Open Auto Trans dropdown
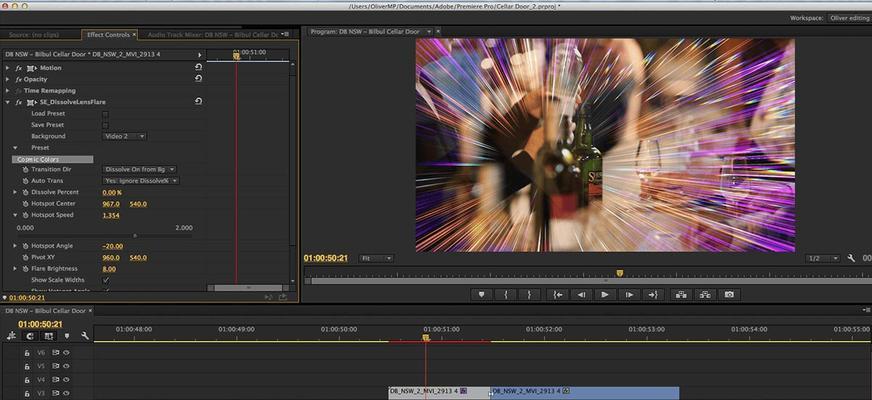This screenshot has height=400, width=872. (141, 181)
